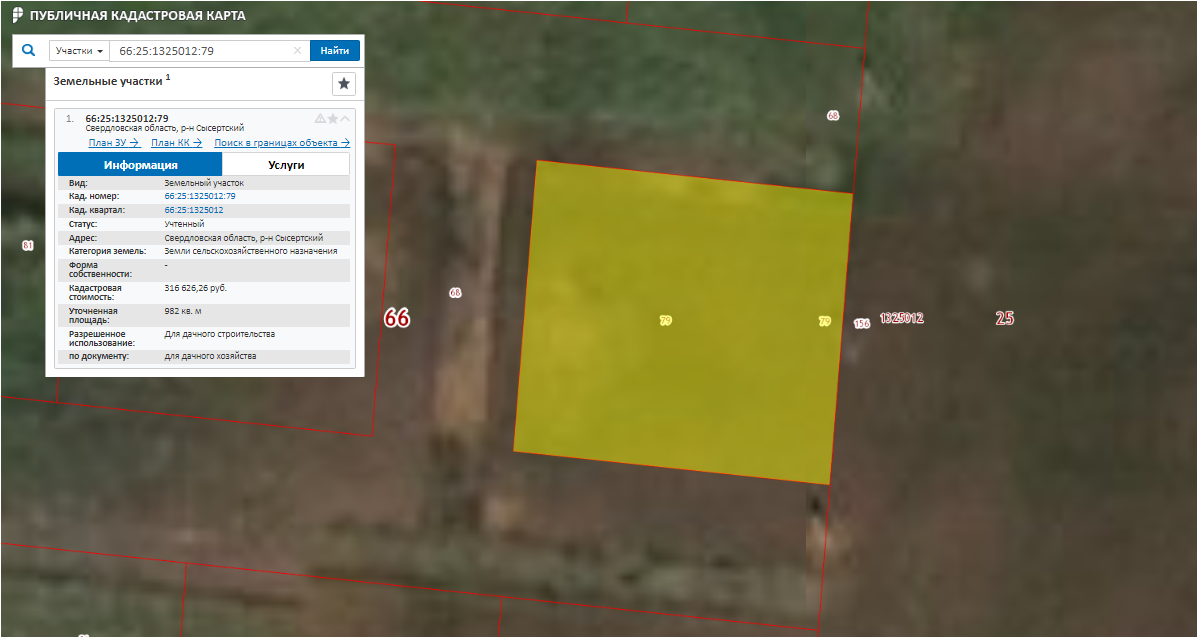This screenshot has width=1198, height=638.
Task: Open favorites with the star button
Action: click(344, 84)
